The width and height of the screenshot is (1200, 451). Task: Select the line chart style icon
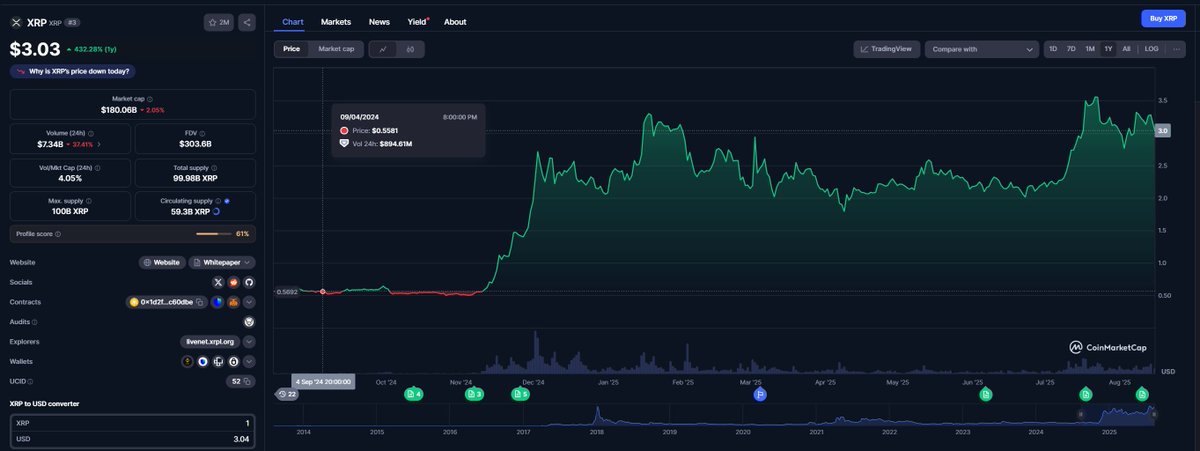(x=383, y=49)
